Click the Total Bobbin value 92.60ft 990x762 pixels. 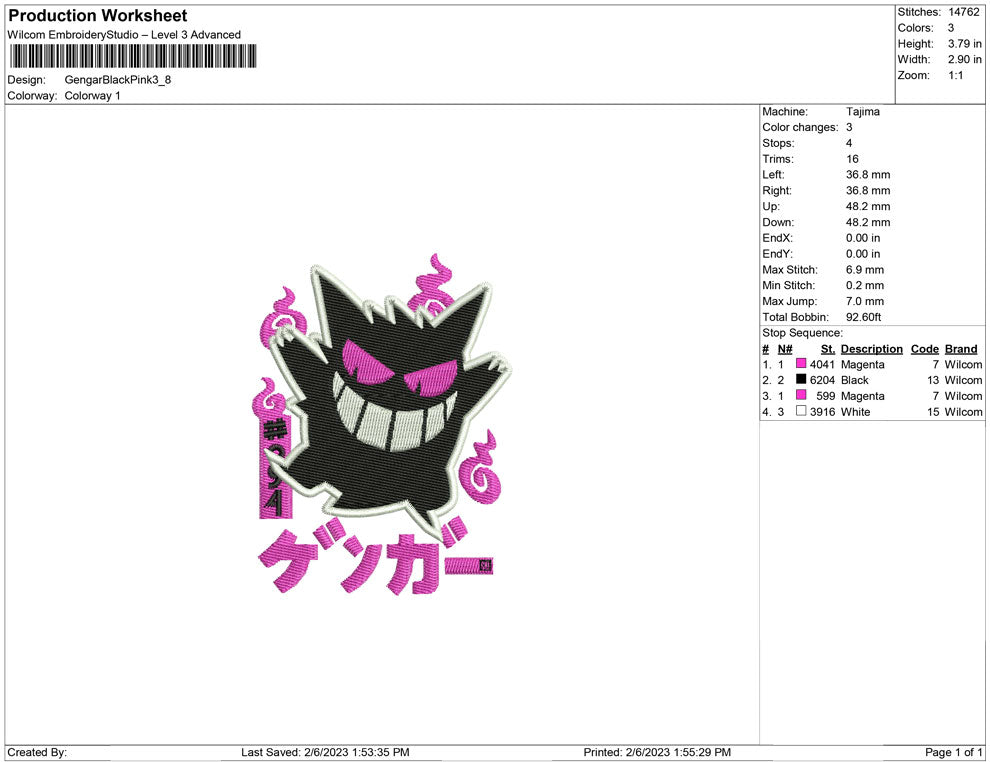864,317
